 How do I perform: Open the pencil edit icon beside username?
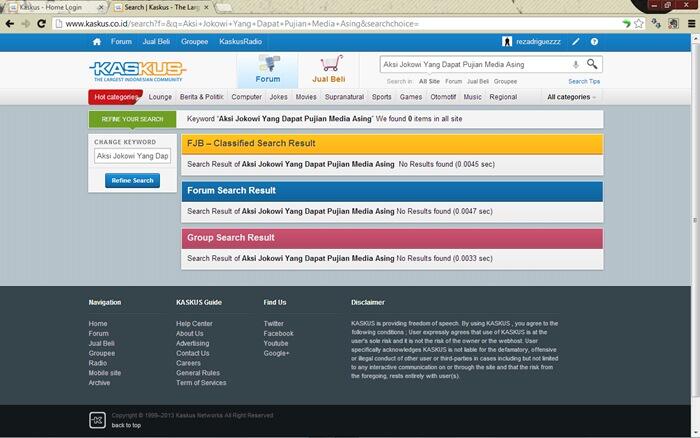pos(576,42)
